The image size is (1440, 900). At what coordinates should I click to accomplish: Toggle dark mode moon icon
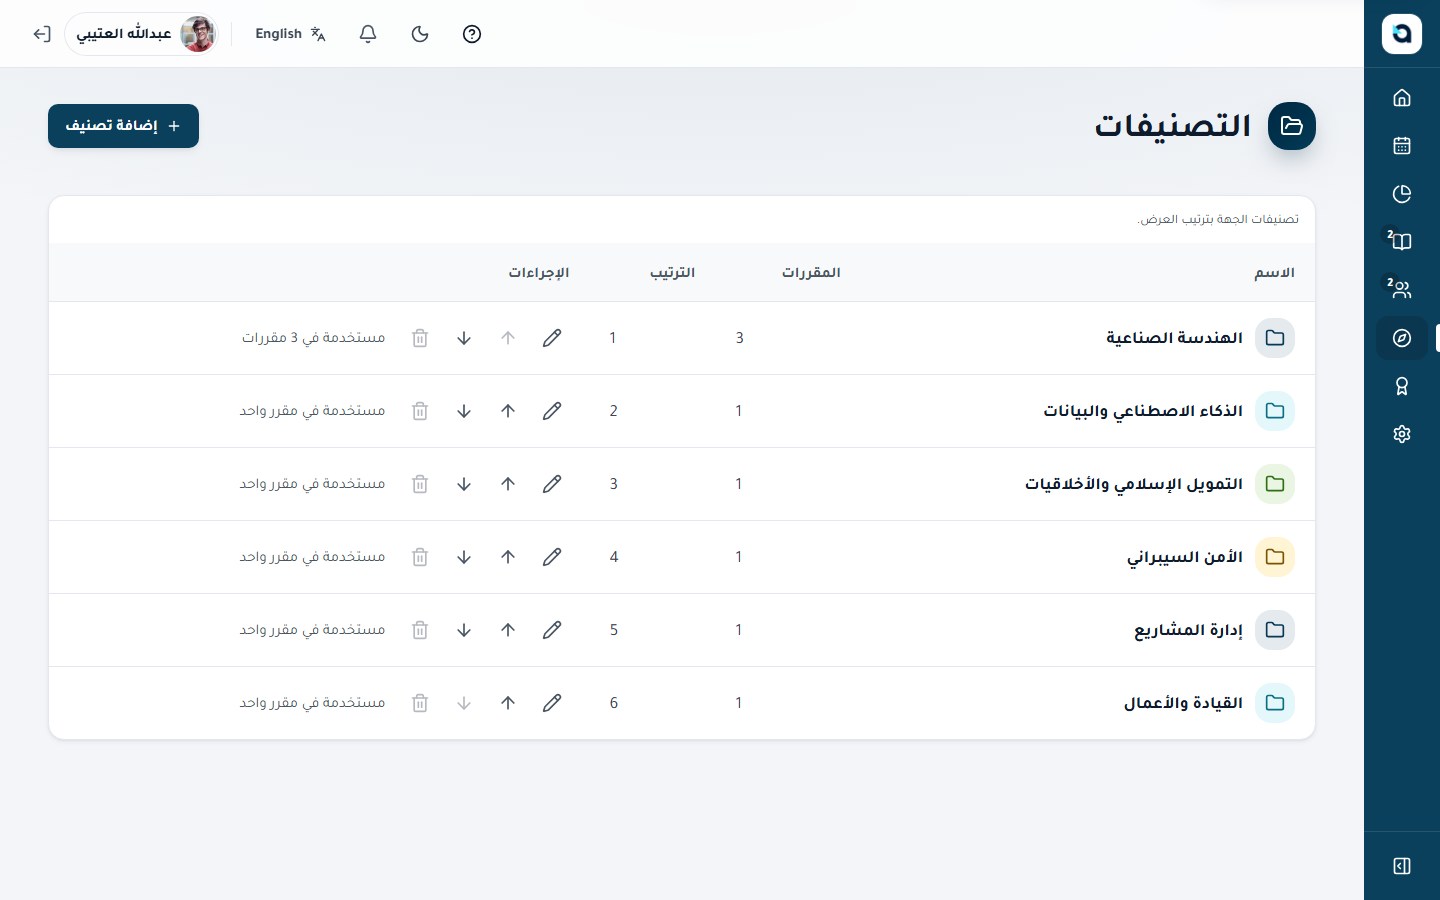click(420, 34)
